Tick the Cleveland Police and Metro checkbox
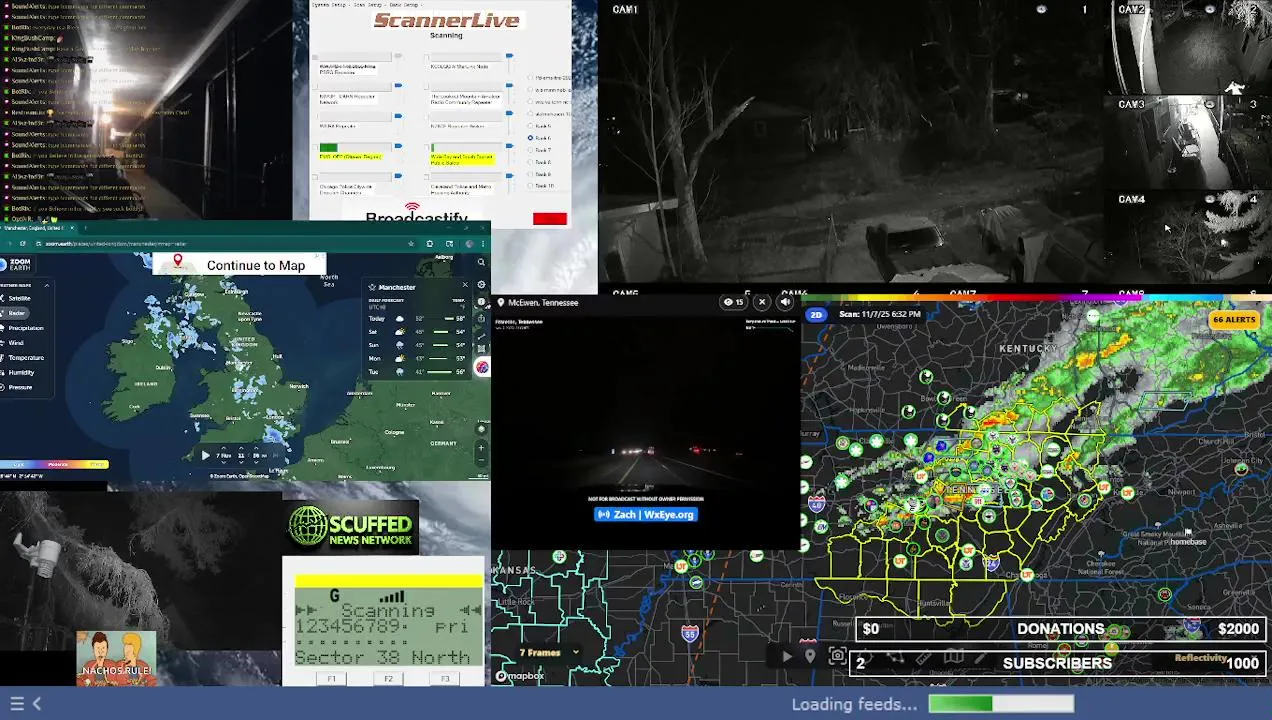The height and width of the screenshot is (720, 1272). pyautogui.click(x=425, y=177)
